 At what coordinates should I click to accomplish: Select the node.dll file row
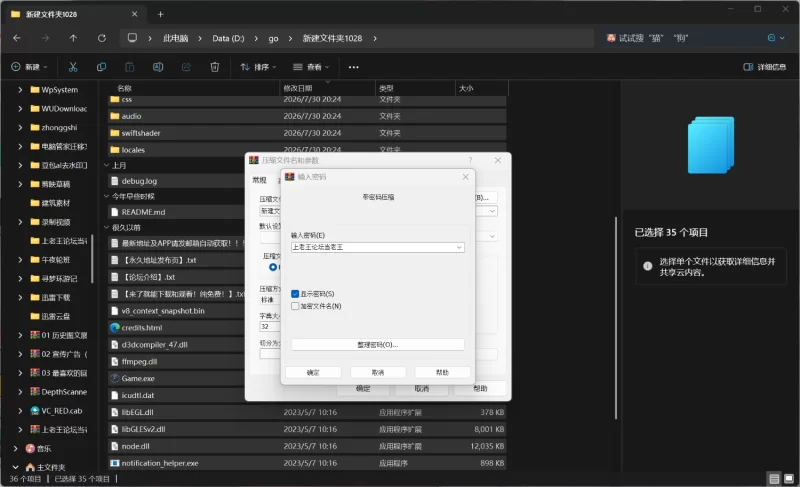[307, 446]
